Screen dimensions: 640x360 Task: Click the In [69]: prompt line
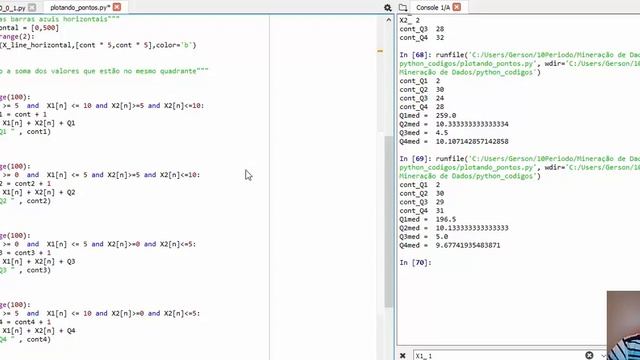point(415,158)
